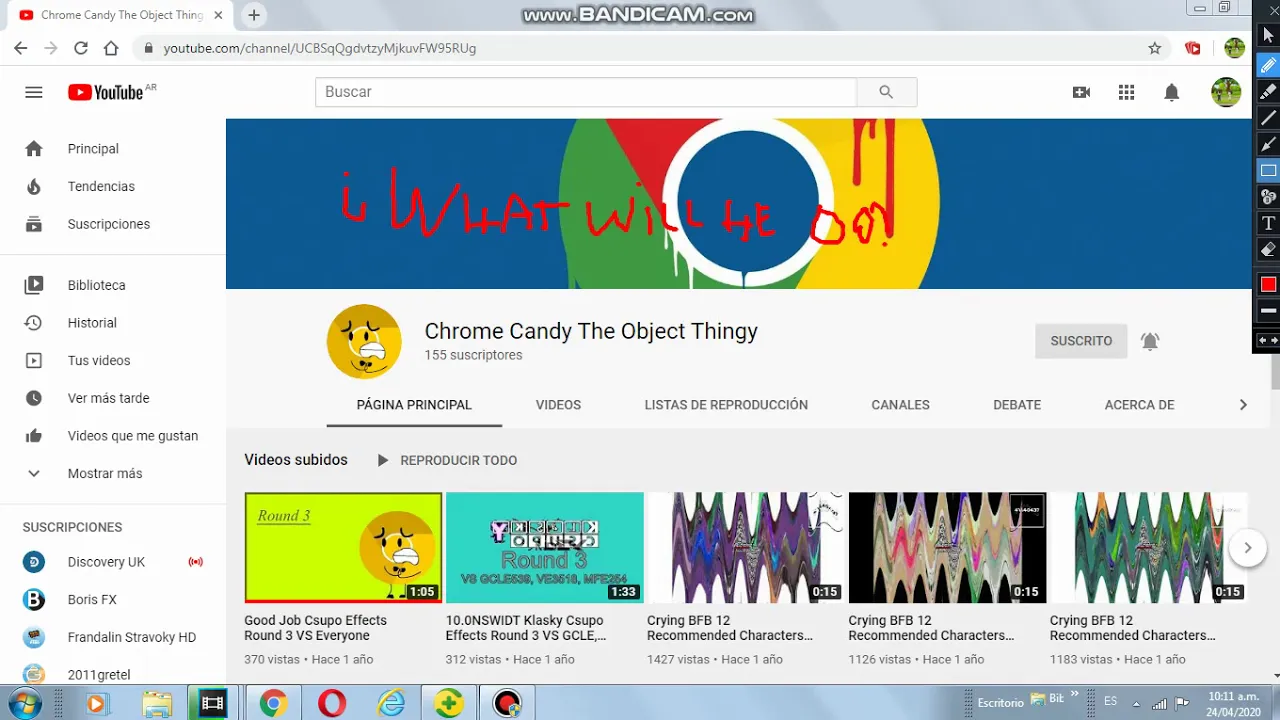Open the account avatar menu
This screenshot has height=720, width=1280.
(x=1226, y=92)
